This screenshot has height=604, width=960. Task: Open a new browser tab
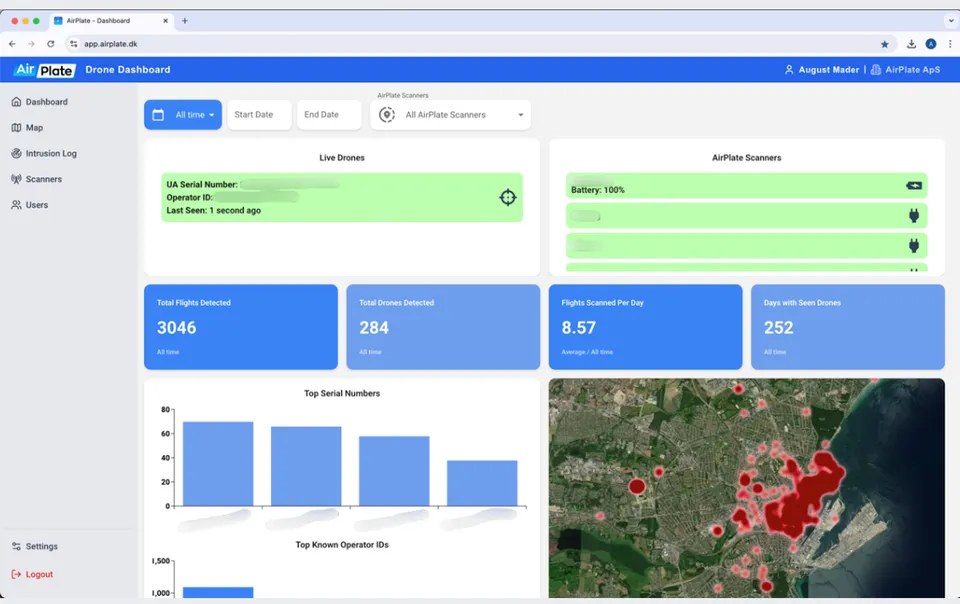[184, 21]
